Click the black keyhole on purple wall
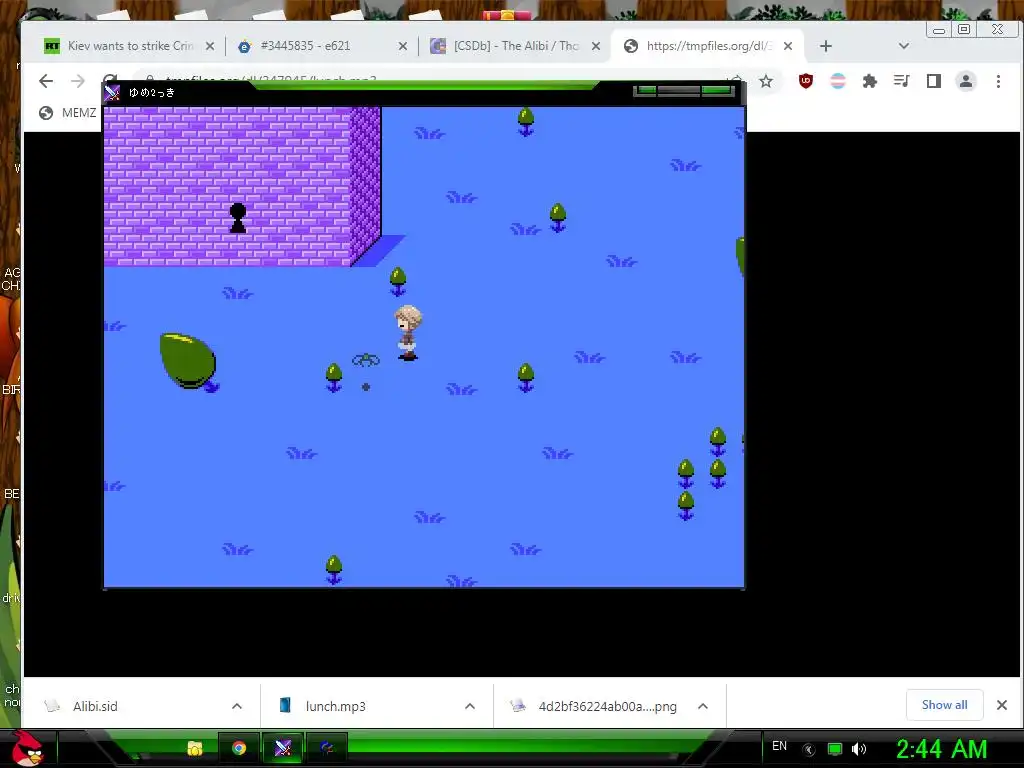1024x768 pixels. click(x=238, y=217)
